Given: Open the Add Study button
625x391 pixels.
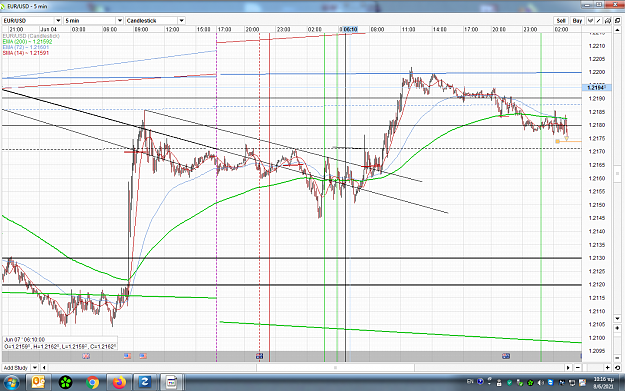Looking at the screenshot, I should [16, 367].
